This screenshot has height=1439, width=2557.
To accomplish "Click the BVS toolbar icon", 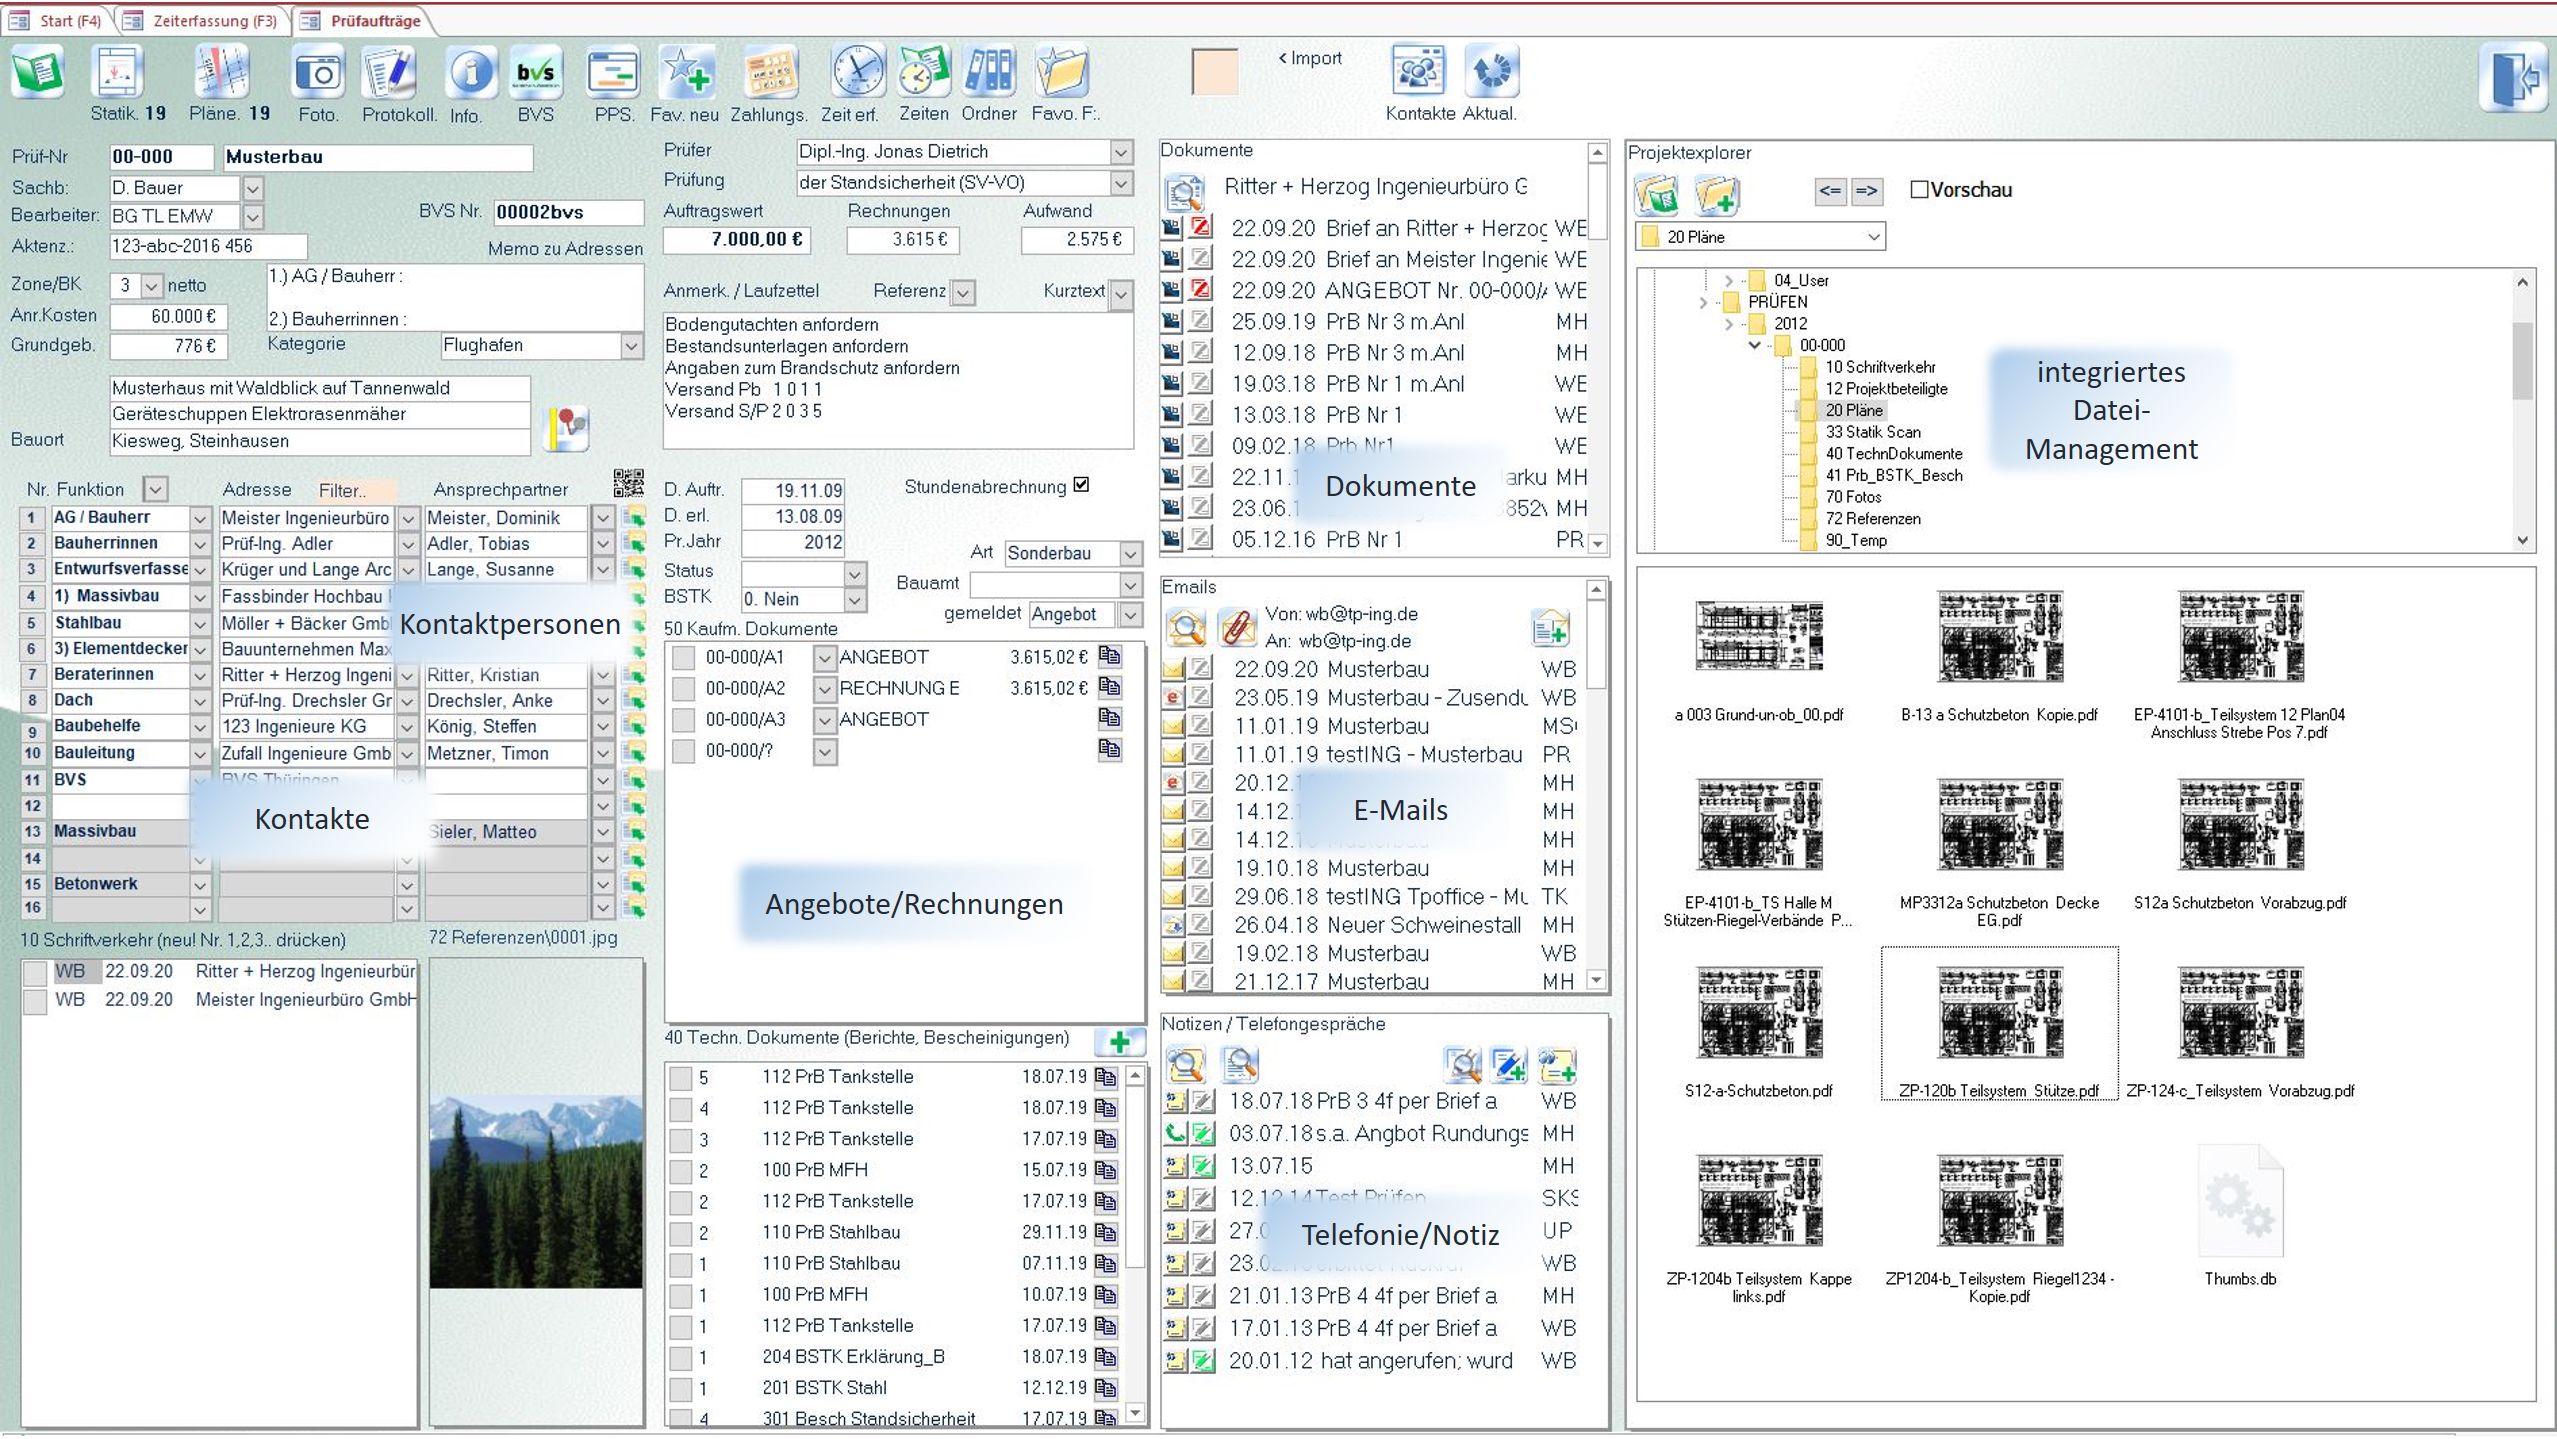I will pos(535,74).
